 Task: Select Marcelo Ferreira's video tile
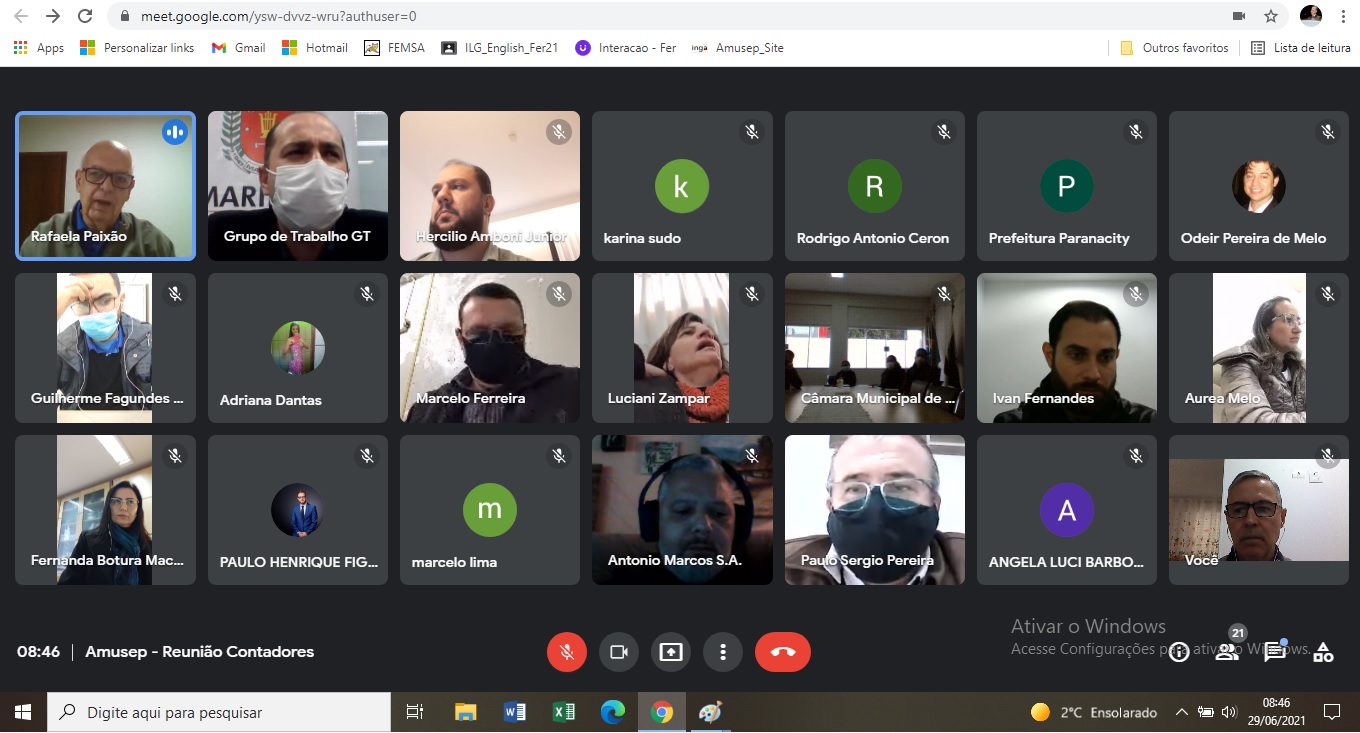(490, 348)
